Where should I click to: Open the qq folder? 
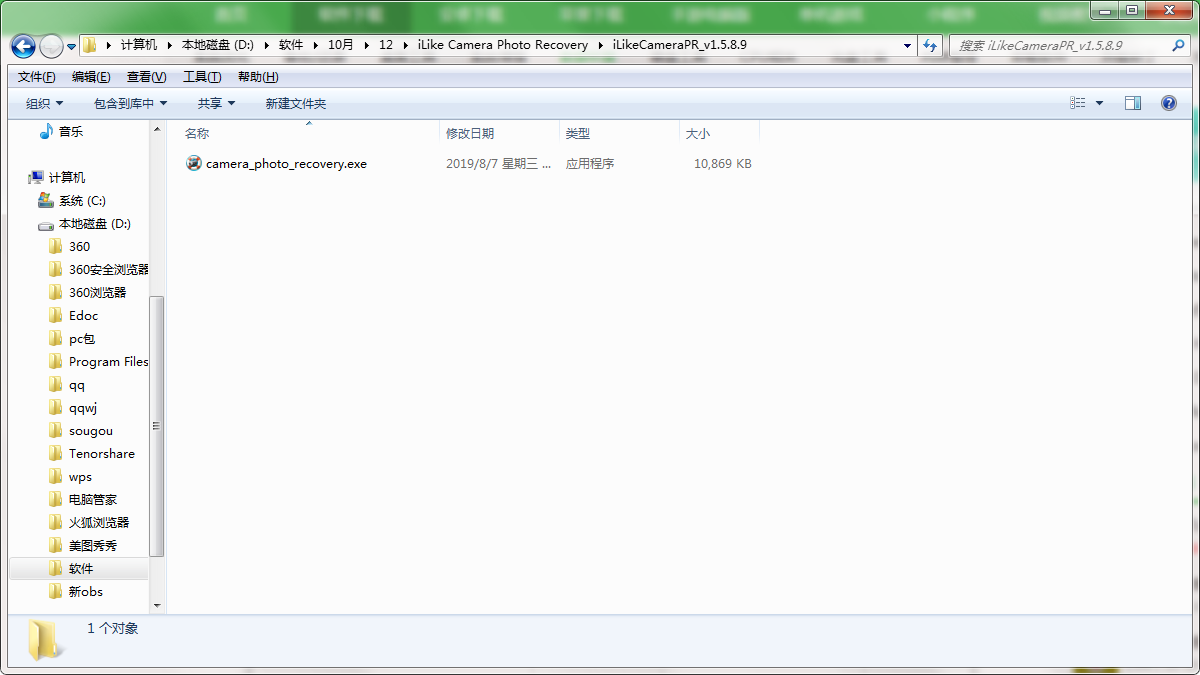coord(77,384)
